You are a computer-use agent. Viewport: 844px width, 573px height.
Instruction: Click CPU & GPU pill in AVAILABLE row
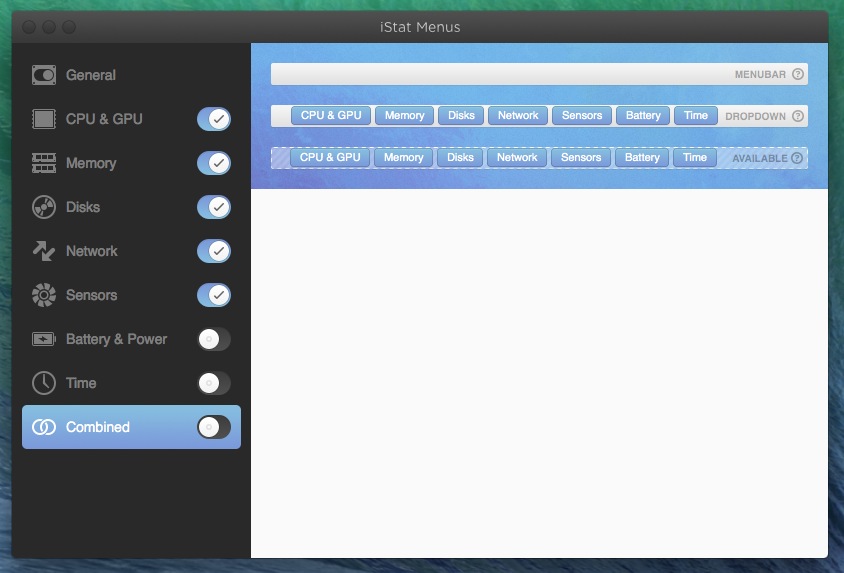[x=329, y=158]
